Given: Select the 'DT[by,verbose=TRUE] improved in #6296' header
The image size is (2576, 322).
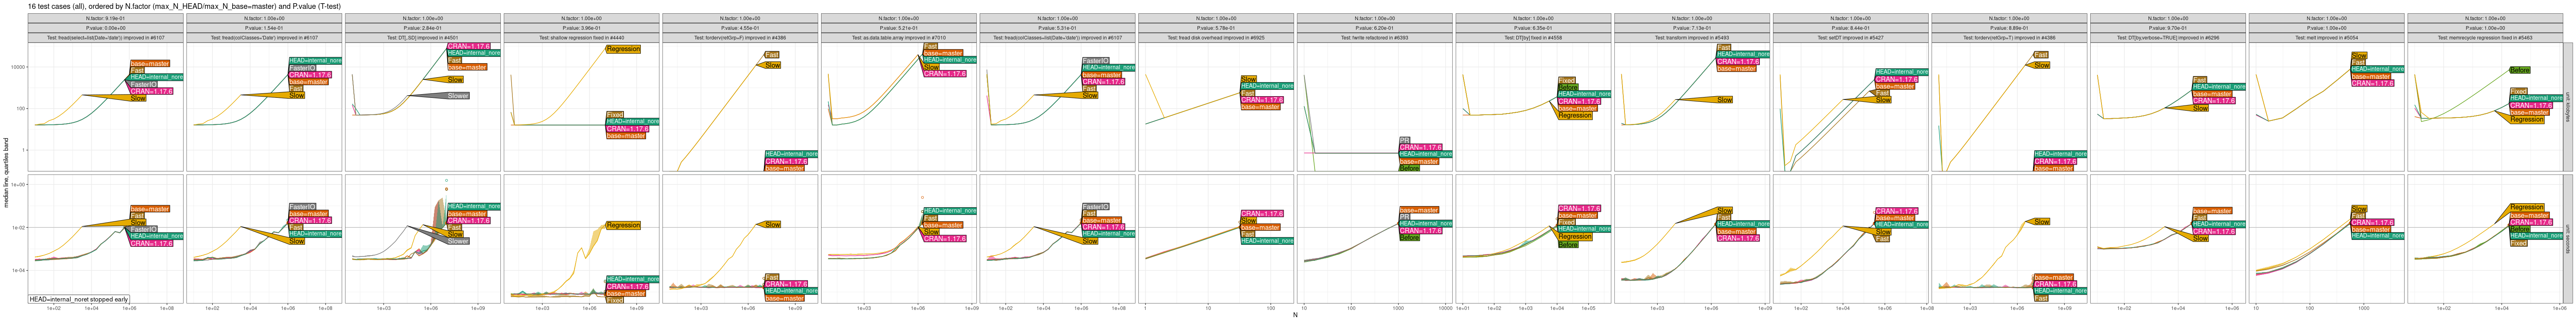Looking at the screenshot, I should click(2167, 38).
